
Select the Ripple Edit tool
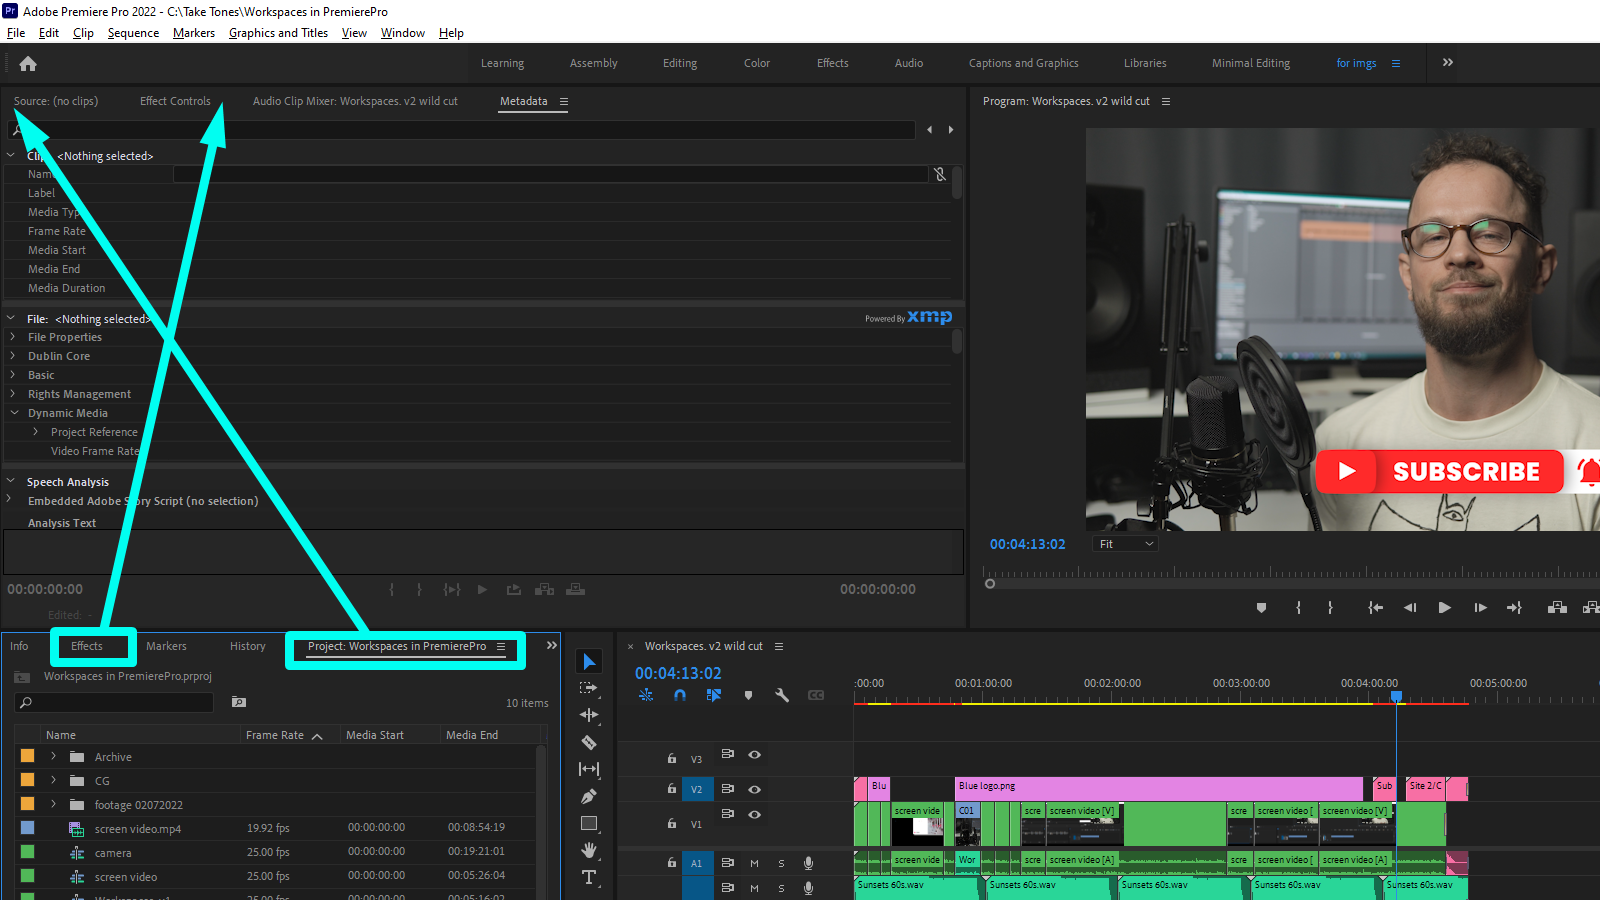tap(589, 715)
